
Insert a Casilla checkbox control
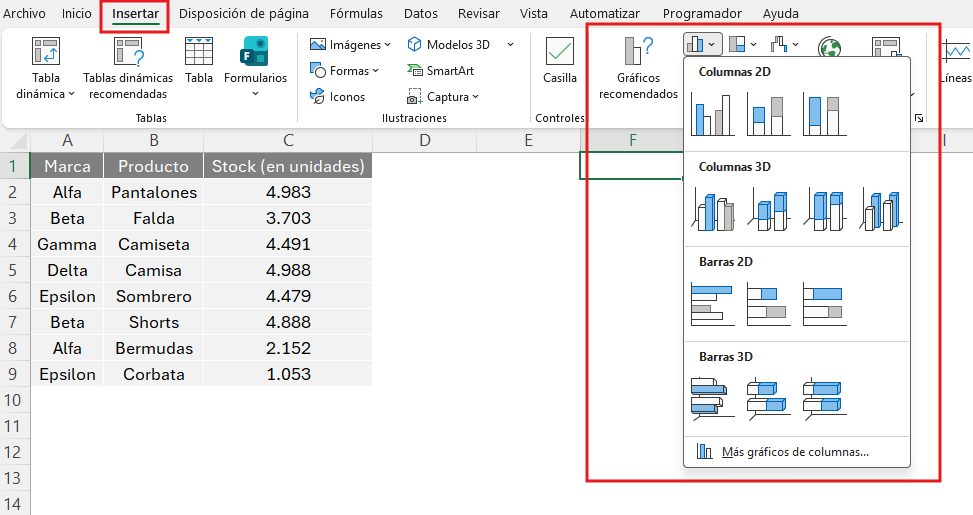tap(560, 60)
